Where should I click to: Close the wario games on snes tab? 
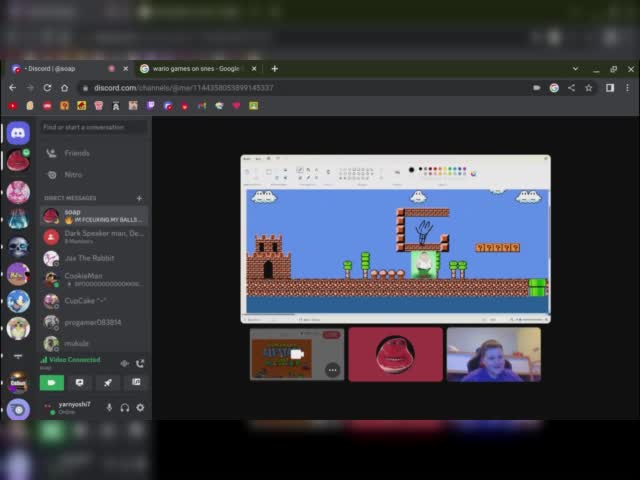254,69
